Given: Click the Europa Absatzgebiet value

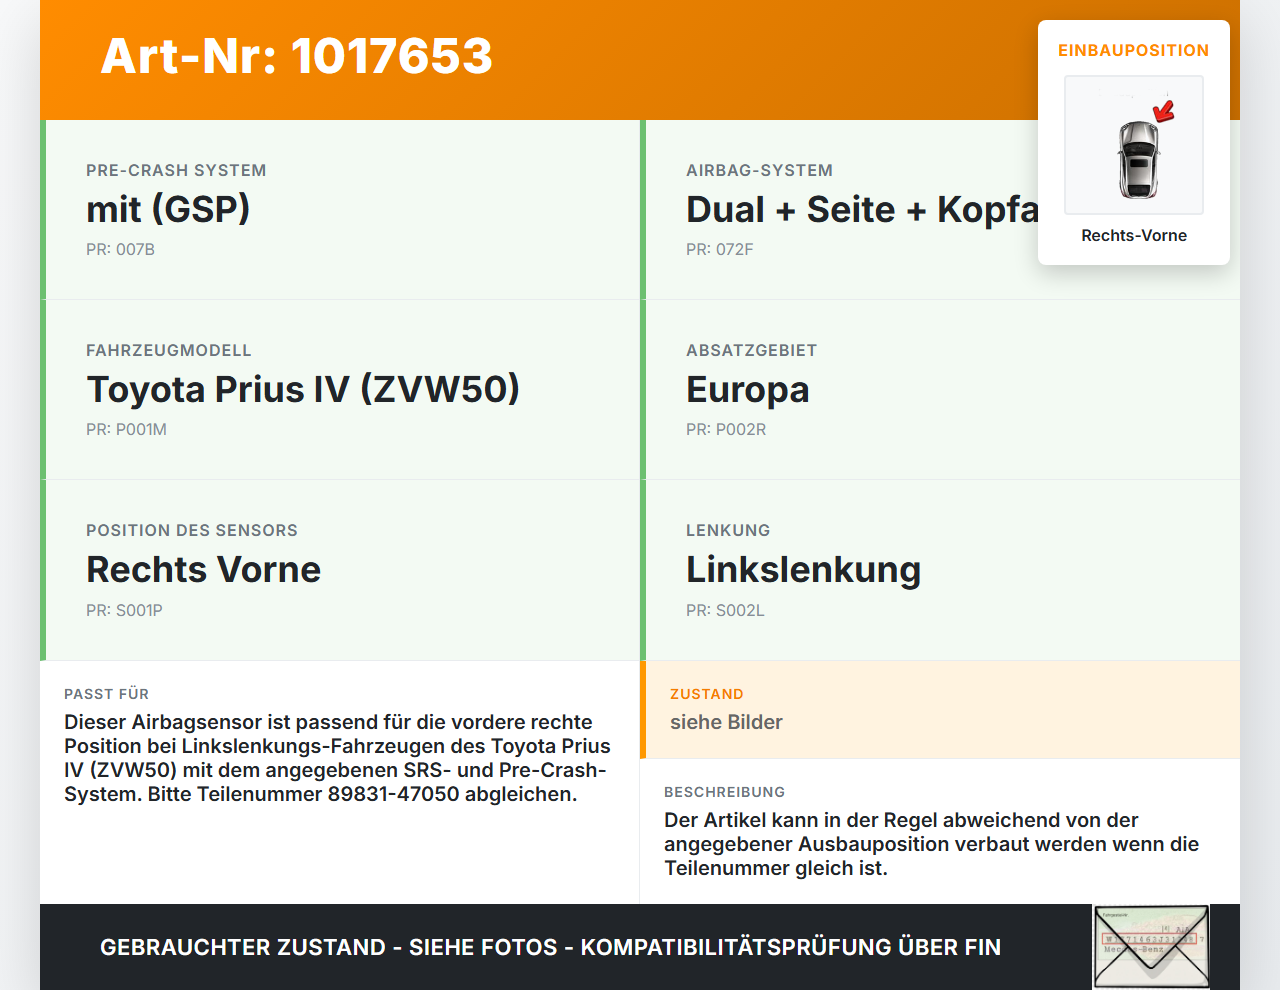Looking at the screenshot, I should 748,390.
